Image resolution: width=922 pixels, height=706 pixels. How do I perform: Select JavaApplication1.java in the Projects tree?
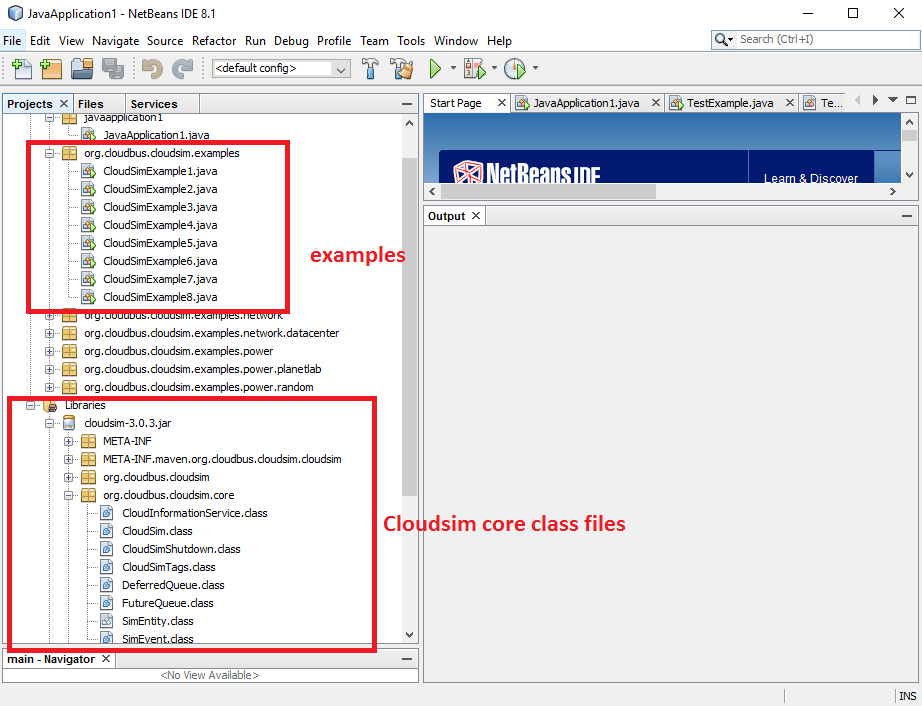coord(156,135)
